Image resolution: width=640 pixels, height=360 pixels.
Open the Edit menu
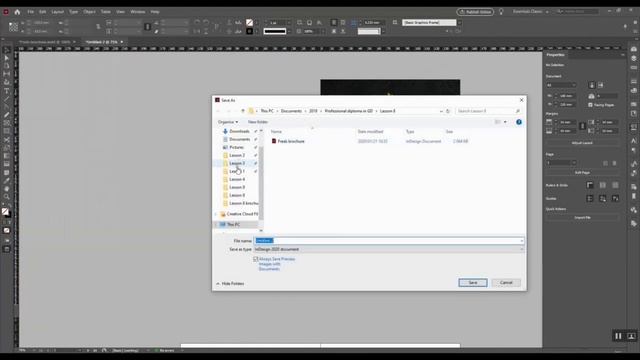42,12
